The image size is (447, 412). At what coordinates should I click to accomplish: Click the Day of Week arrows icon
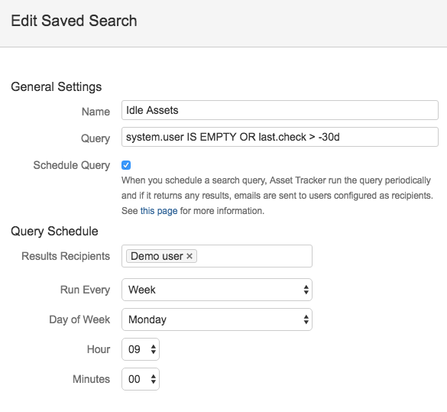coord(306,319)
